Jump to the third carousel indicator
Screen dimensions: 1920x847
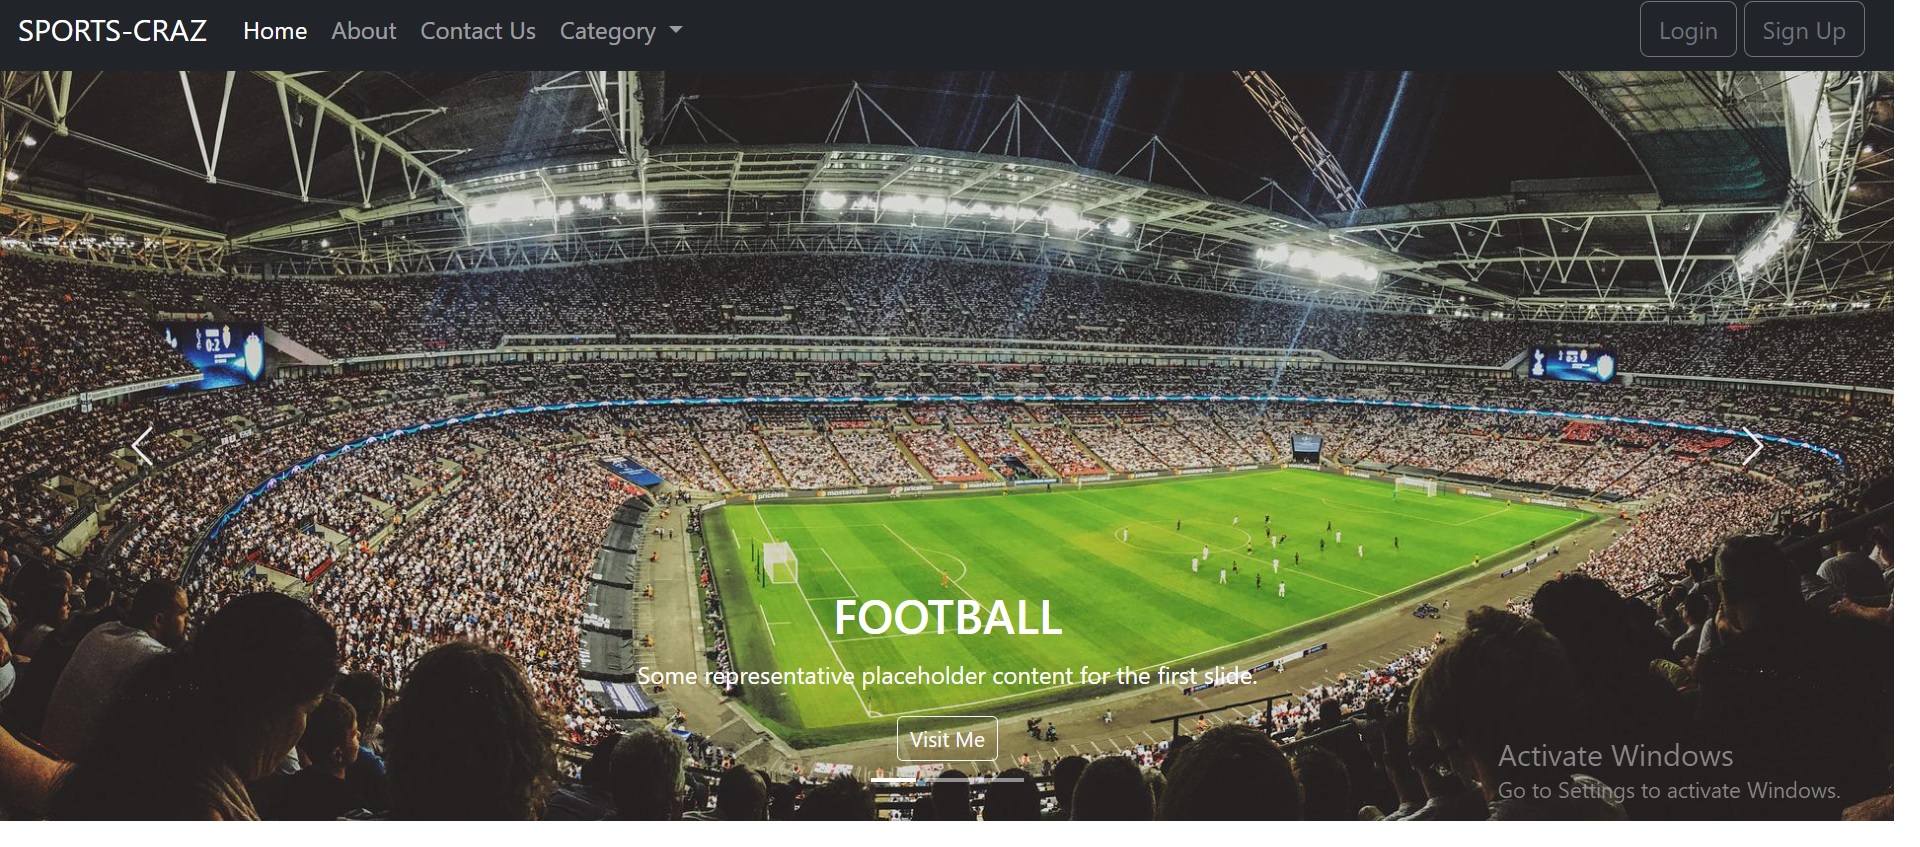1002,779
